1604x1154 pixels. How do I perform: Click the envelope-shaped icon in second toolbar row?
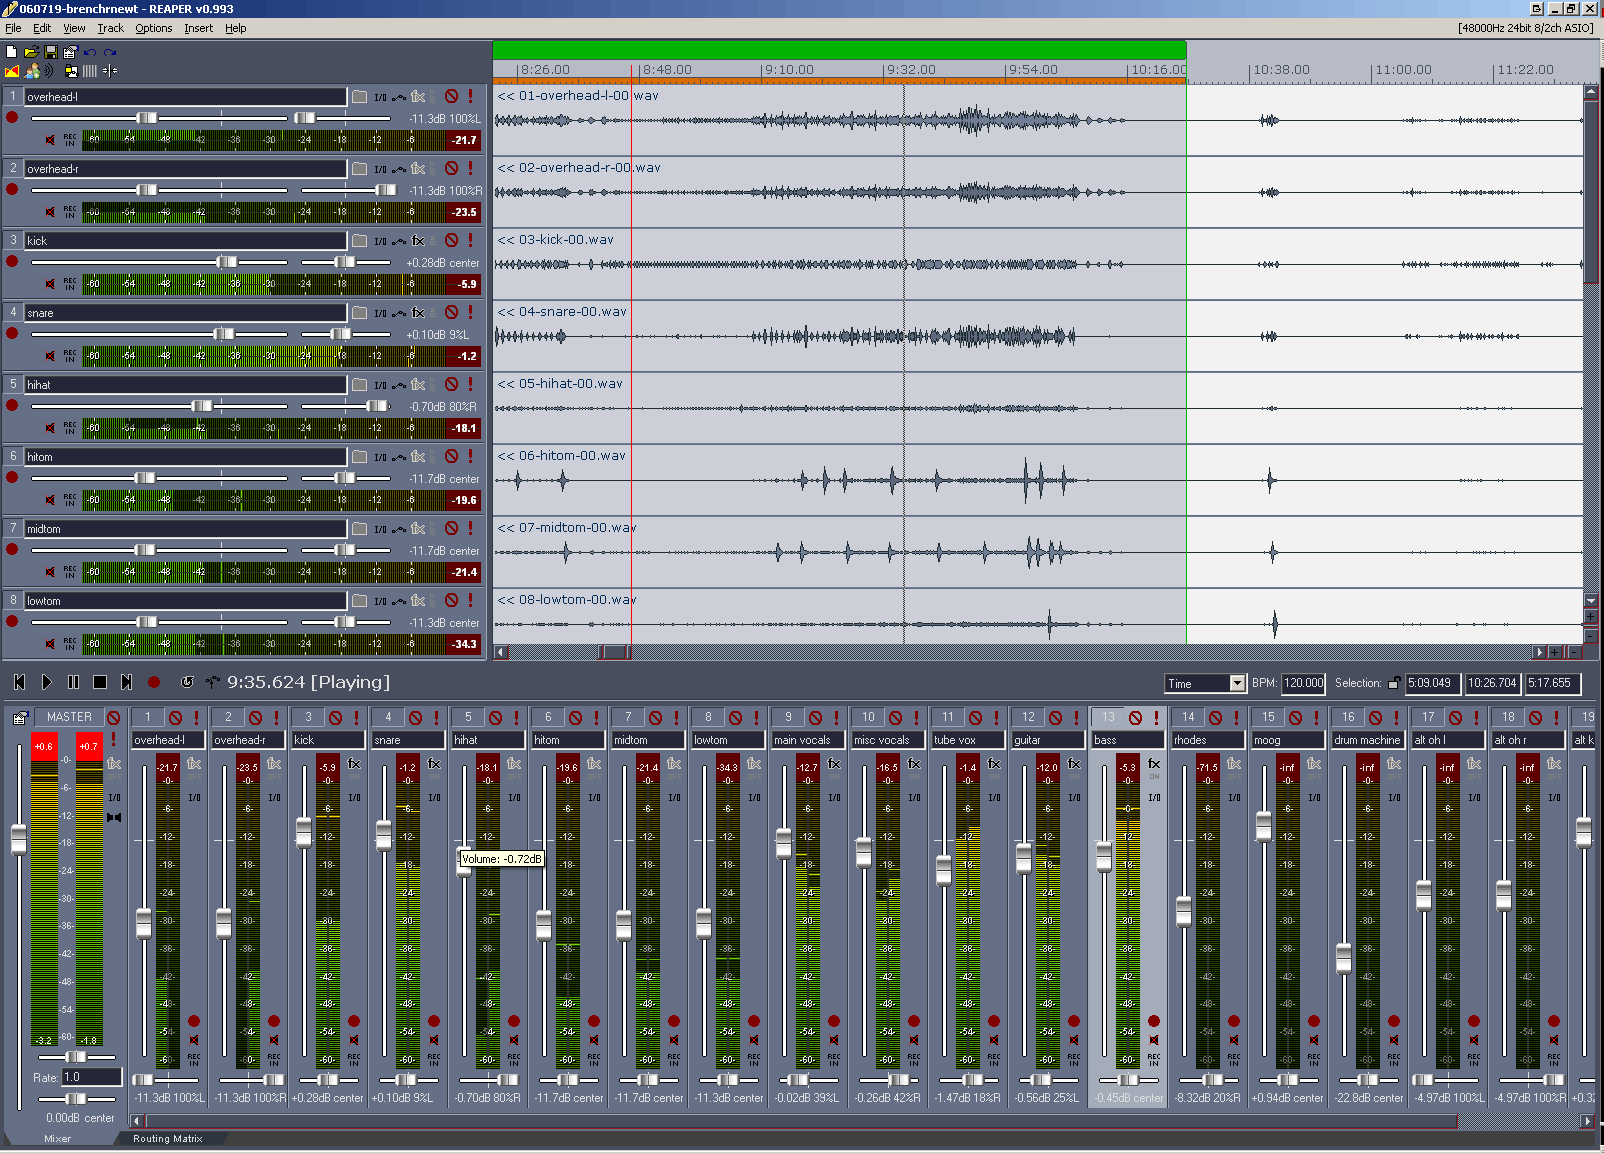pyautogui.click(x=12, y=71)
